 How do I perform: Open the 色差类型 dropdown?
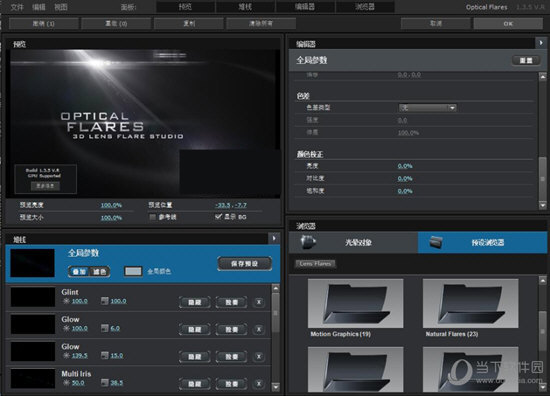[427, 108]
